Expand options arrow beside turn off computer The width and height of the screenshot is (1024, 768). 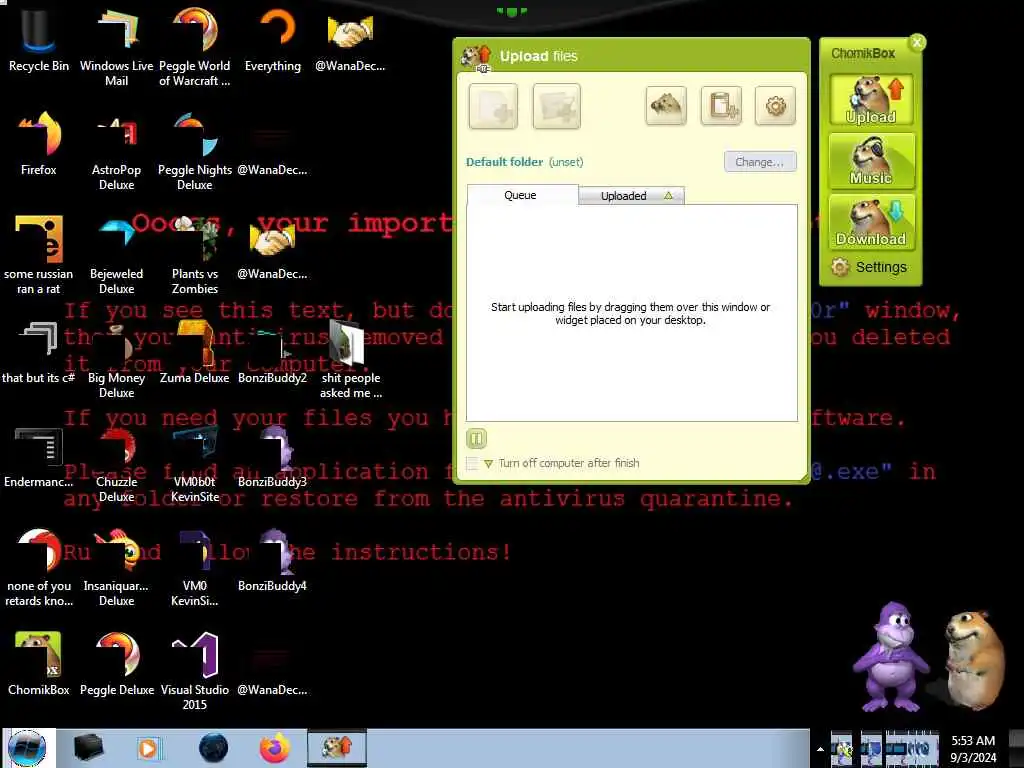pyautogui.click(x=488, y=464)
